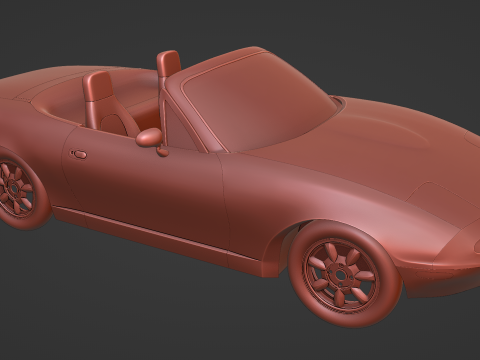Select the door handle on the car model

point(79,154)
